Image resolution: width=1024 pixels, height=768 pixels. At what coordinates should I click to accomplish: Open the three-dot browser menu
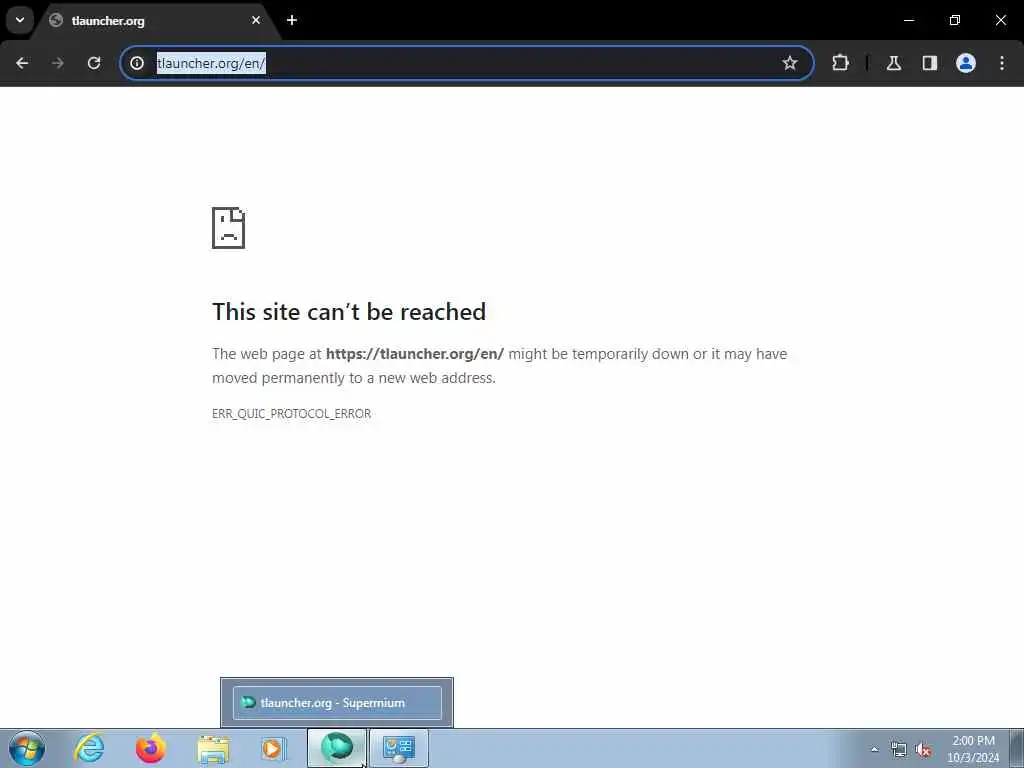click(x=1002, y=63)
